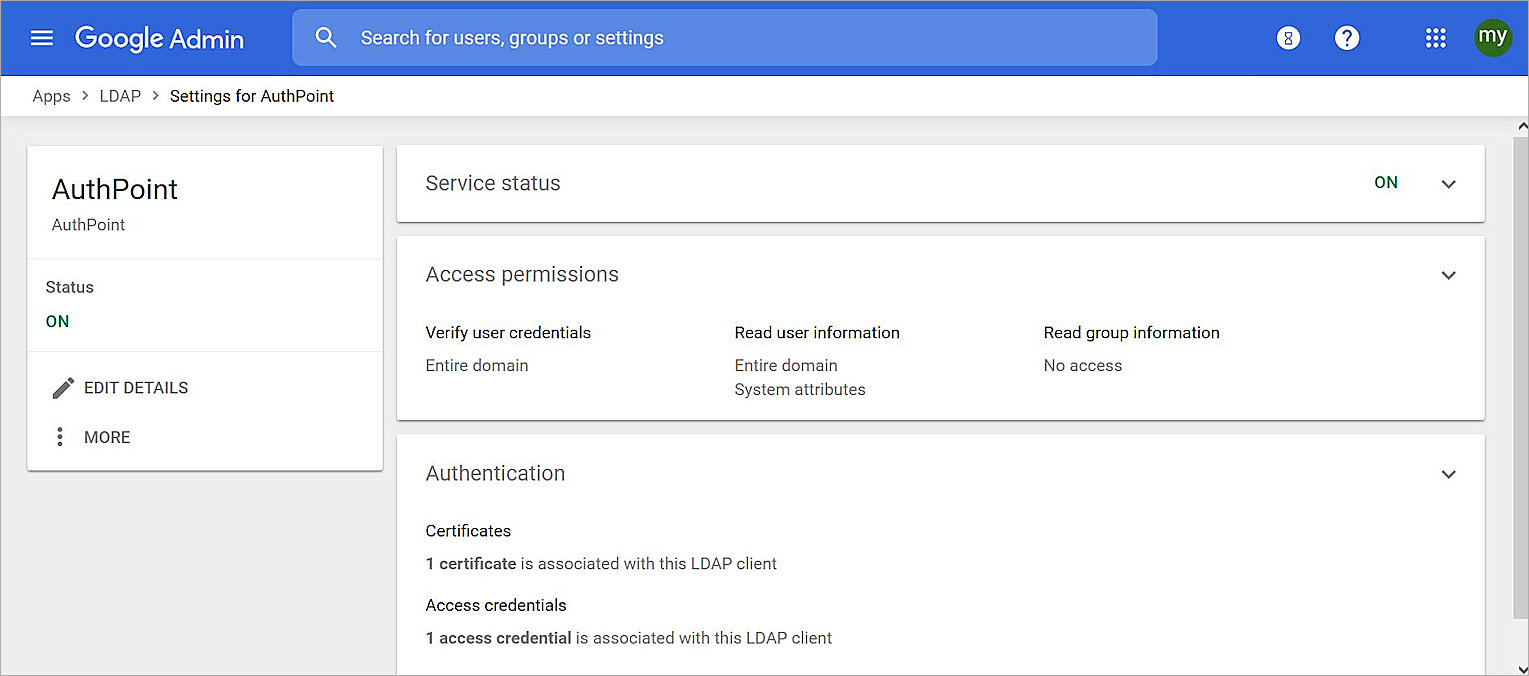Collapse the Access permissions section
Image resolution: width=1529 pixels, height=676 pixels.
coord(1448,275)
